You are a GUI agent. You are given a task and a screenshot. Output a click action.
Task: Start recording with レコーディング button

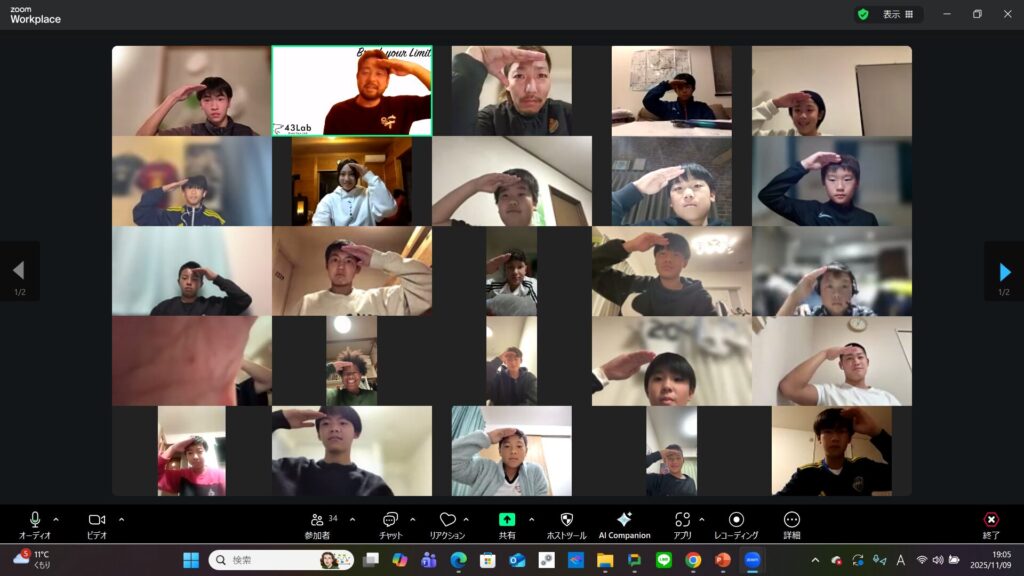point(736,520)
